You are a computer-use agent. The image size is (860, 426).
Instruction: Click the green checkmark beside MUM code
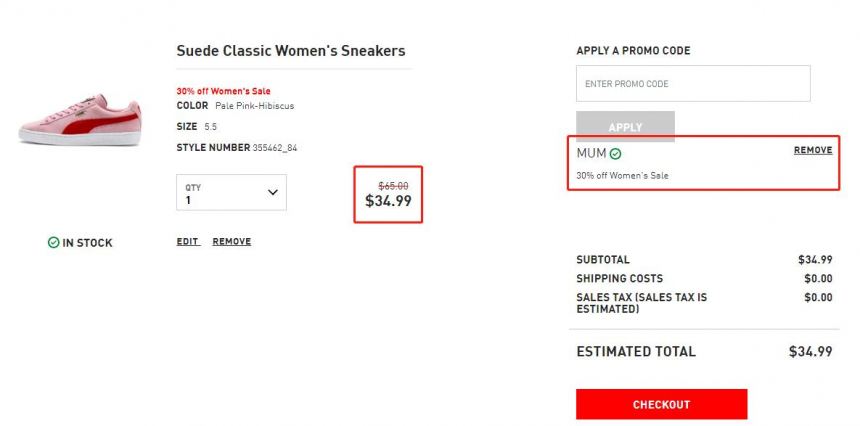(x=615, y=154)
